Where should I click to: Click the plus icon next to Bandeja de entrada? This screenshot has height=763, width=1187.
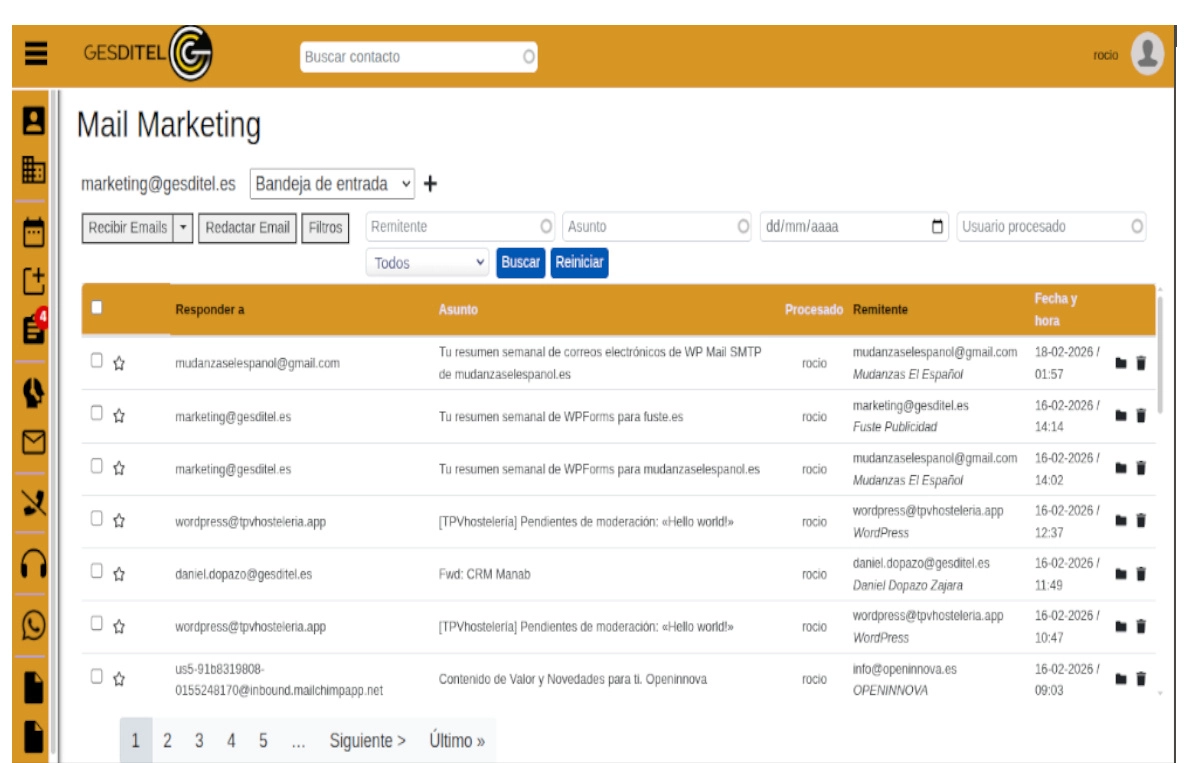[431, 184]
